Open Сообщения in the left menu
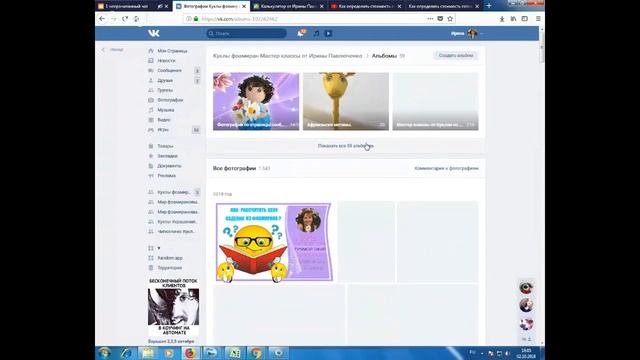 [169, 71]
